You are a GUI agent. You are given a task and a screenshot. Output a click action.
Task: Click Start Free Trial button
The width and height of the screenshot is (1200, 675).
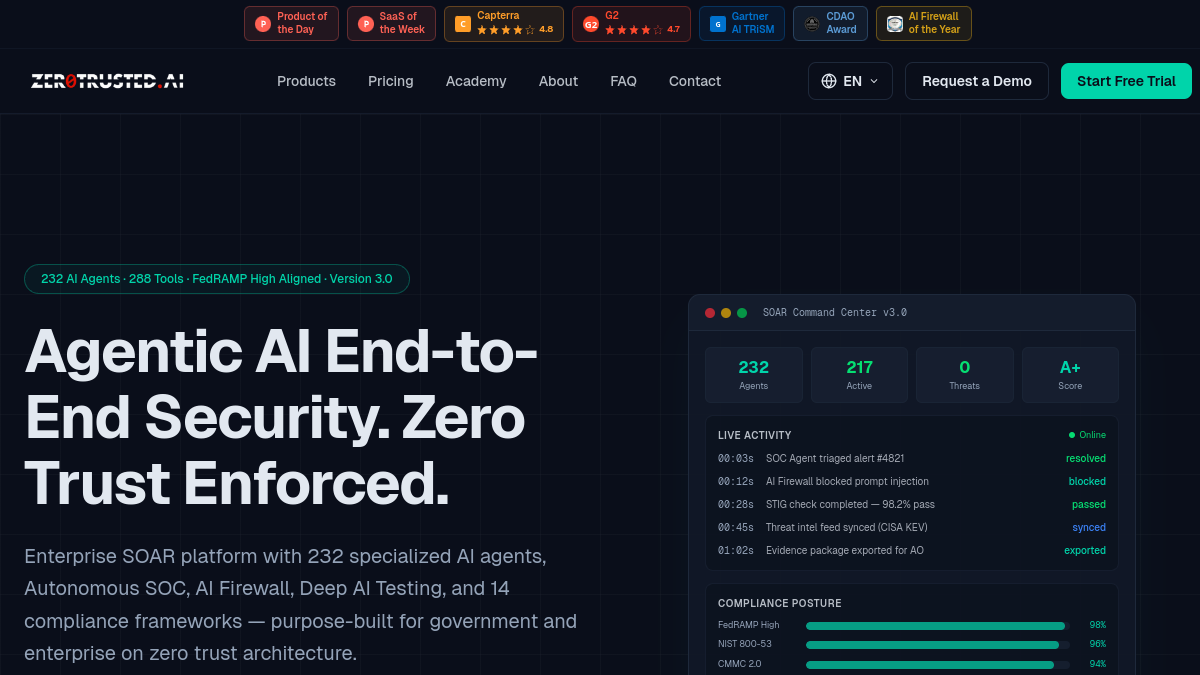click(x=1126, y=81)
